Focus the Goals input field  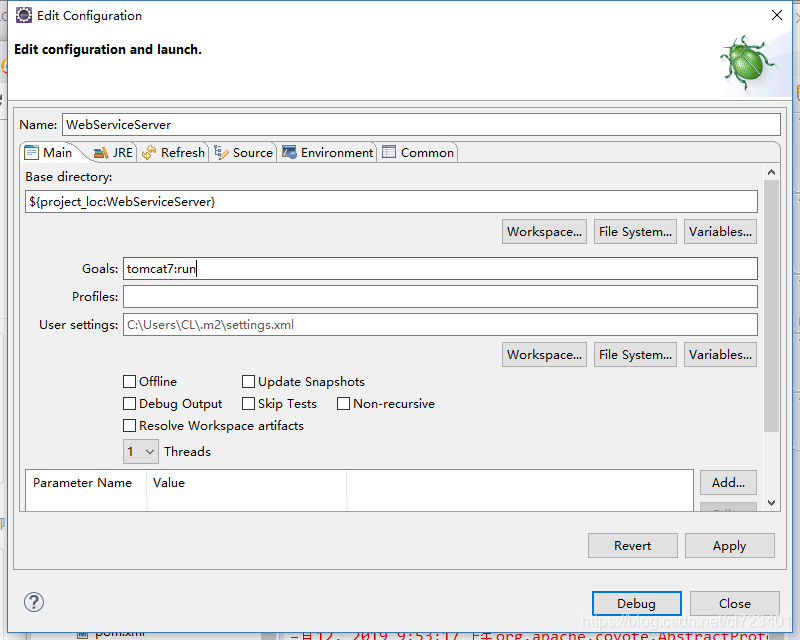click(440, 268)
